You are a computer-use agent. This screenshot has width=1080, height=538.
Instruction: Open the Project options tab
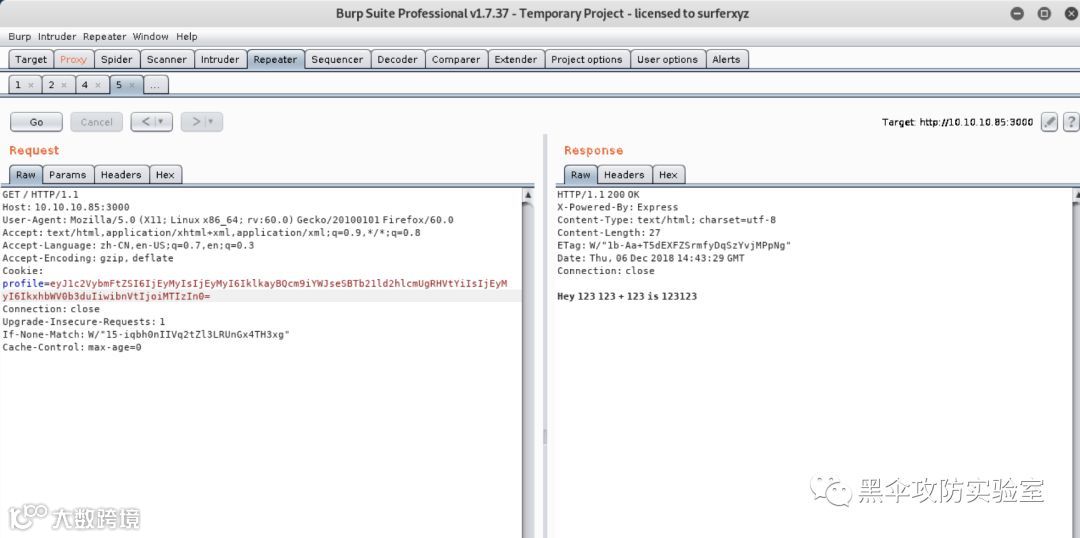tap(587, 59)
